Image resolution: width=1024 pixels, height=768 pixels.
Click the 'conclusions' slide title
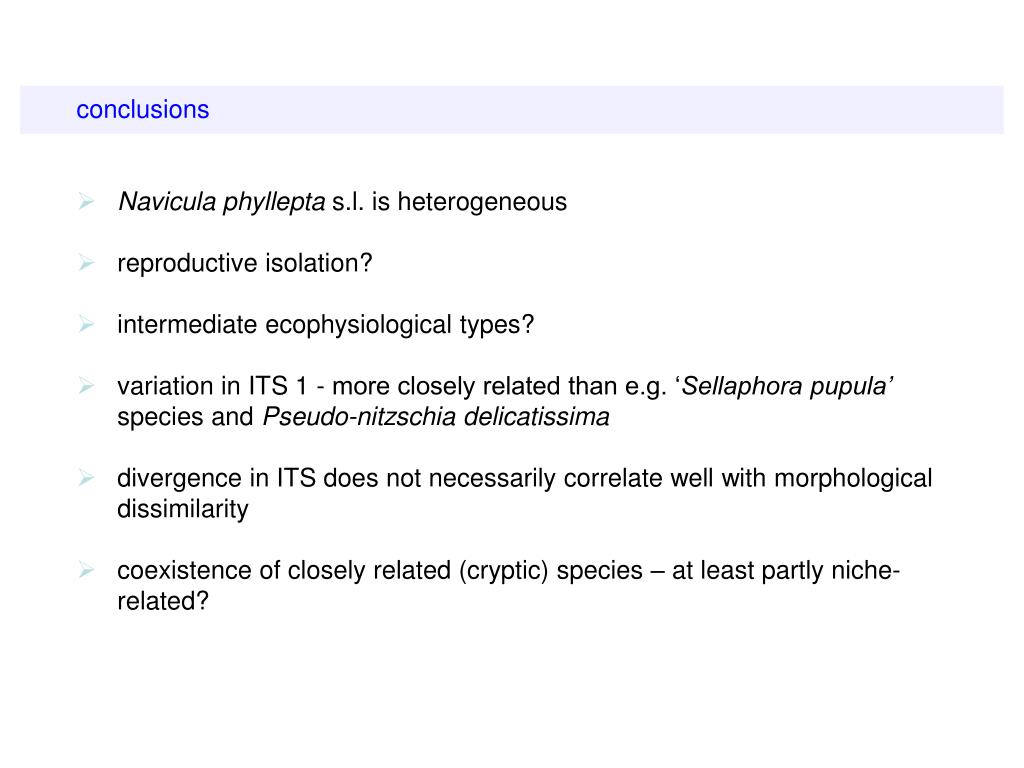pos(142,110)
